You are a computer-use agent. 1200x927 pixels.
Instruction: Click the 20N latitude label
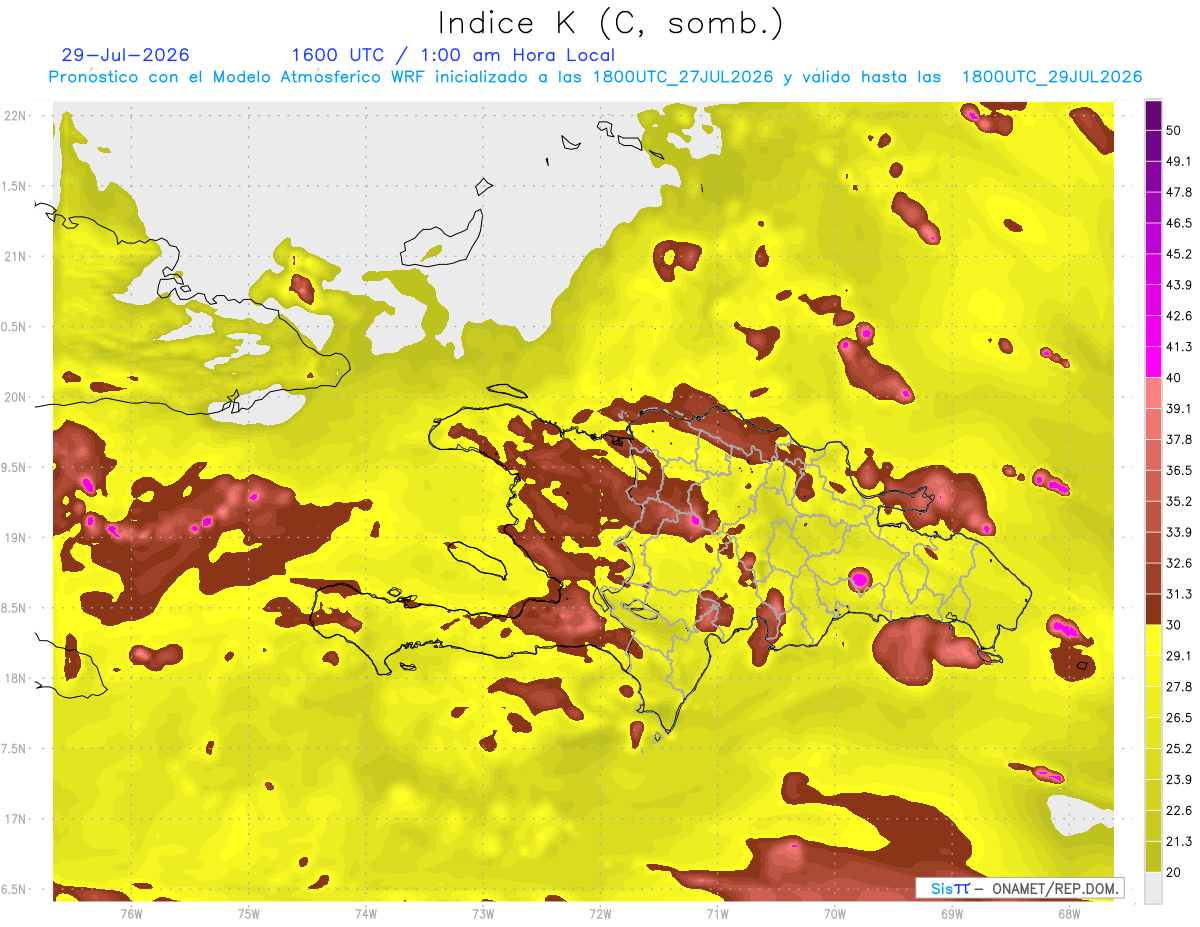pyautogui.click(x=17, y=397)
